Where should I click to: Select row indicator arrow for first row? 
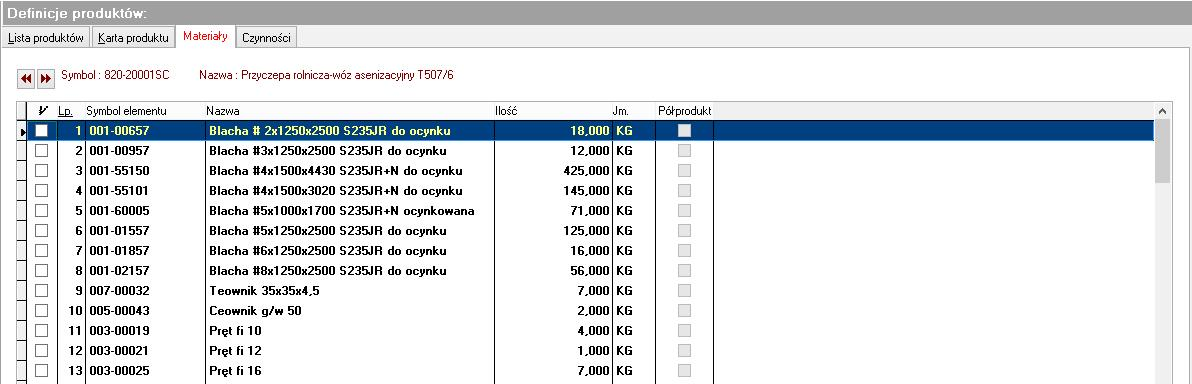[x=22, y=132]
